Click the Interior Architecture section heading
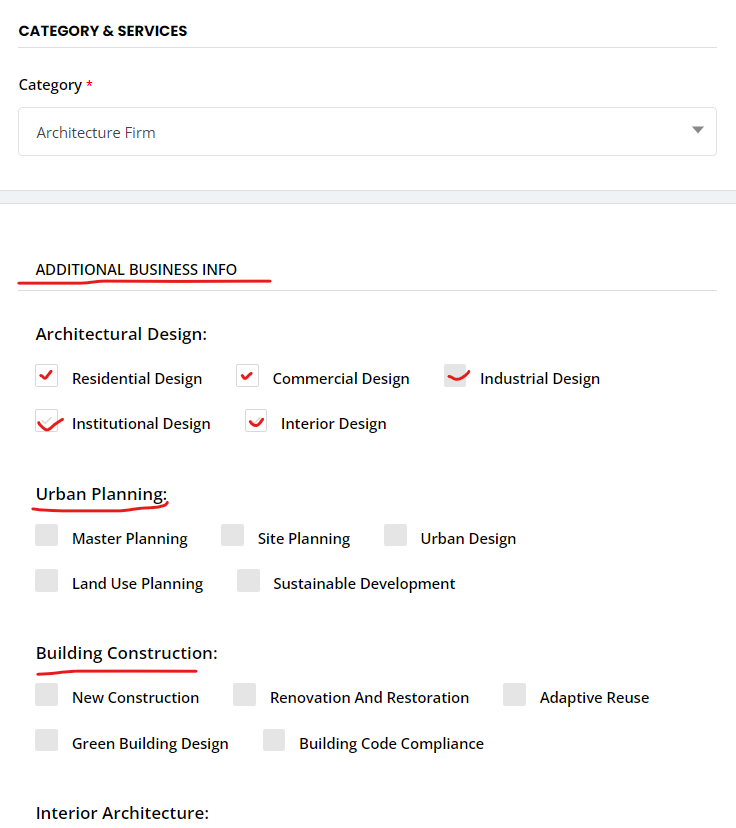 pyautogui.click(x=122, y=813)
